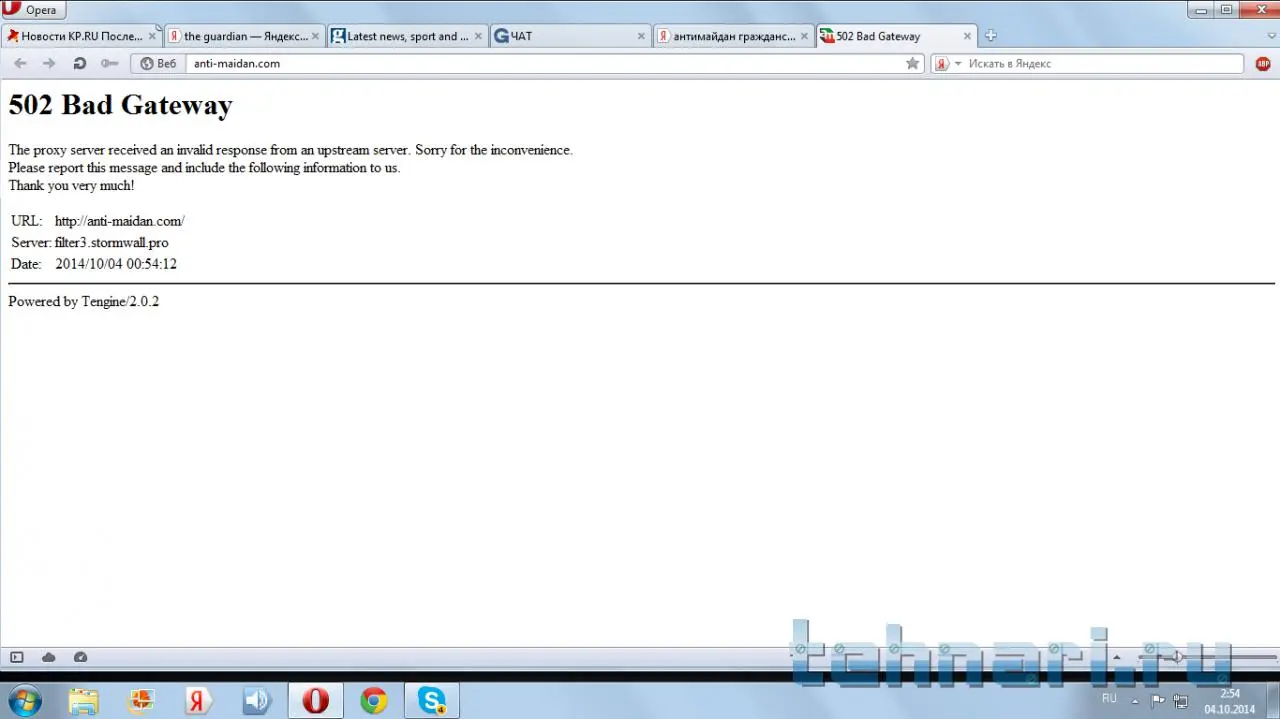The width and height of the screenshot is (1280, 719).
Task: Show hidden tray icons arrow
Action: click(x=1133, y=700)
